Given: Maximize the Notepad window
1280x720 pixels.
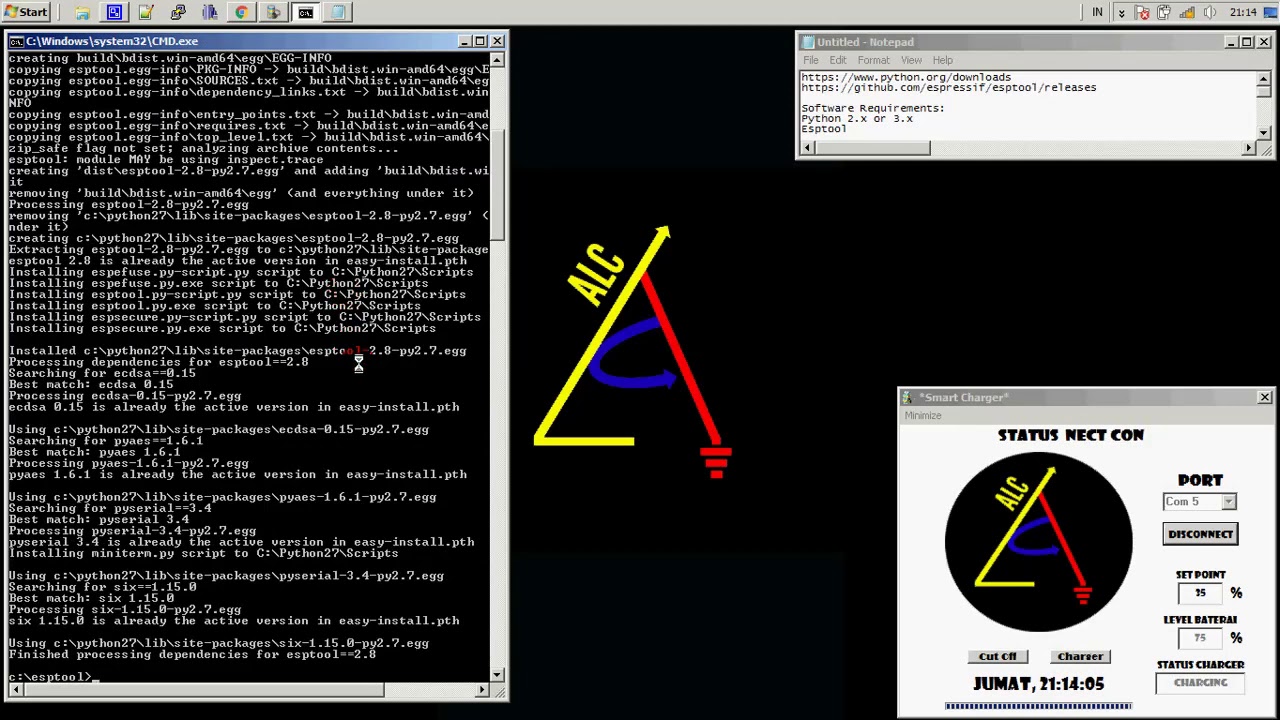Looking at the screenshot, I should tap(1247, 42).
